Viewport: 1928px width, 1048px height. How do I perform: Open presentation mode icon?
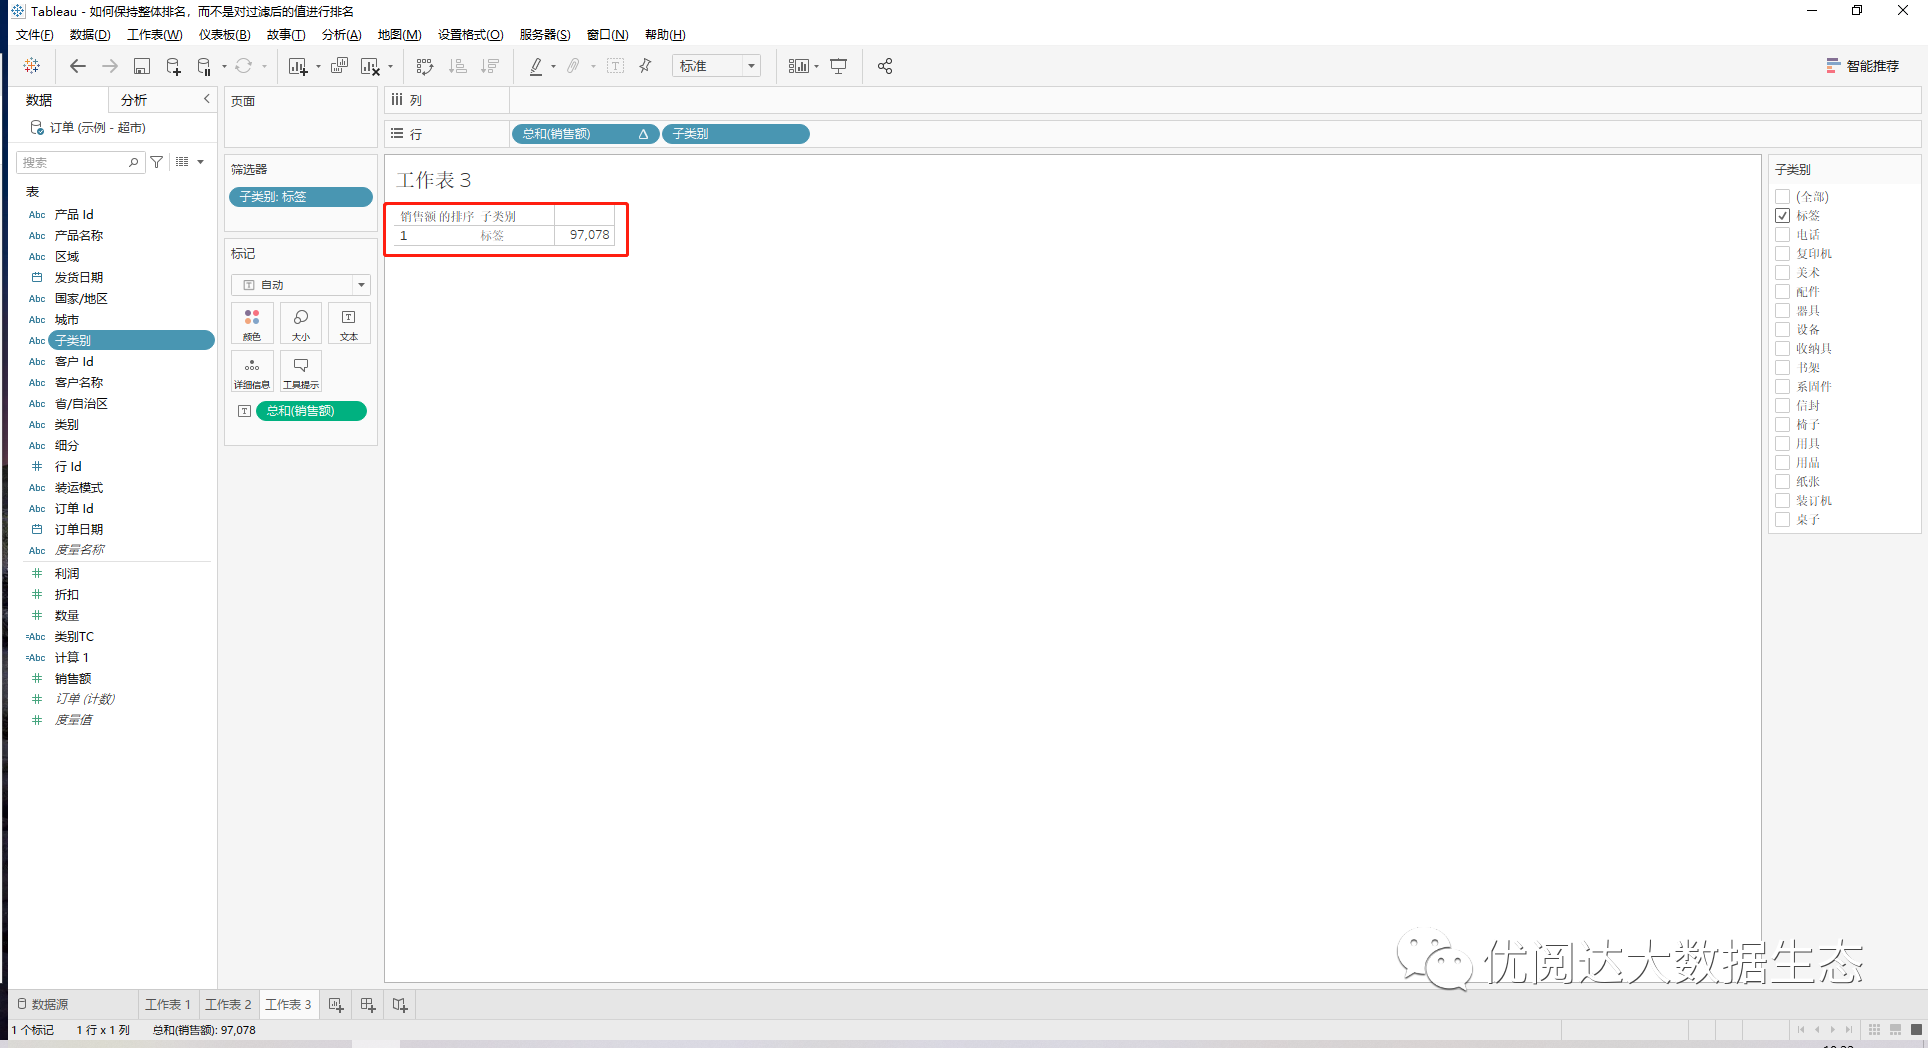(x=839, y=66)
